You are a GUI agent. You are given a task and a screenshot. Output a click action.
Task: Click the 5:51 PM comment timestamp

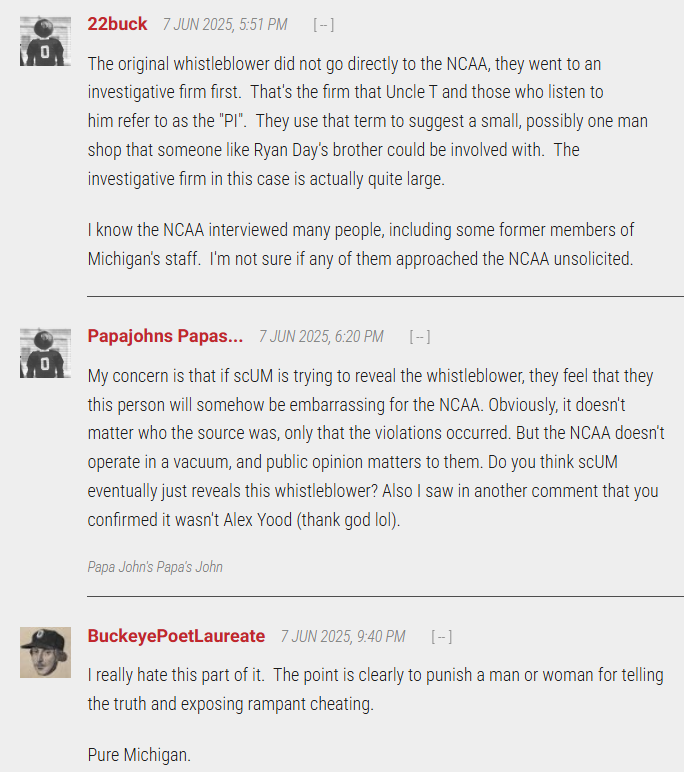[x=224, y=24]
